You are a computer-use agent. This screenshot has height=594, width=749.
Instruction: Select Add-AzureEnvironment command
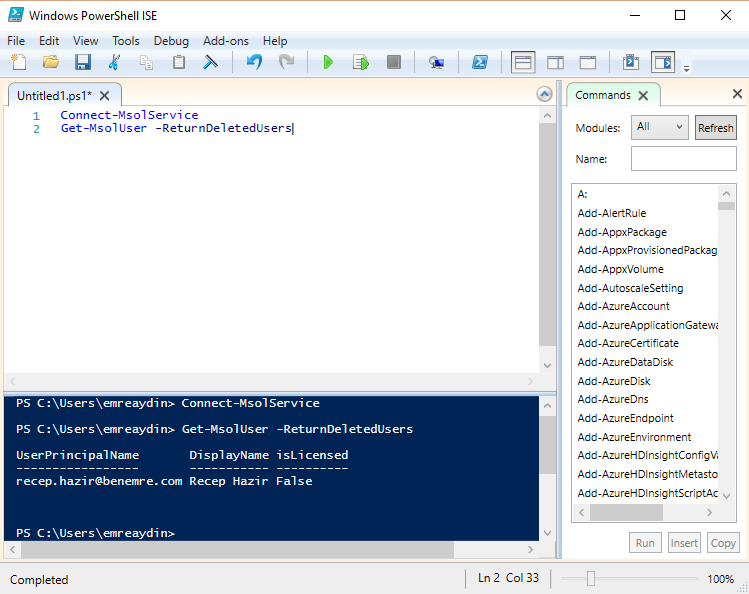click(x=634, y=437)
